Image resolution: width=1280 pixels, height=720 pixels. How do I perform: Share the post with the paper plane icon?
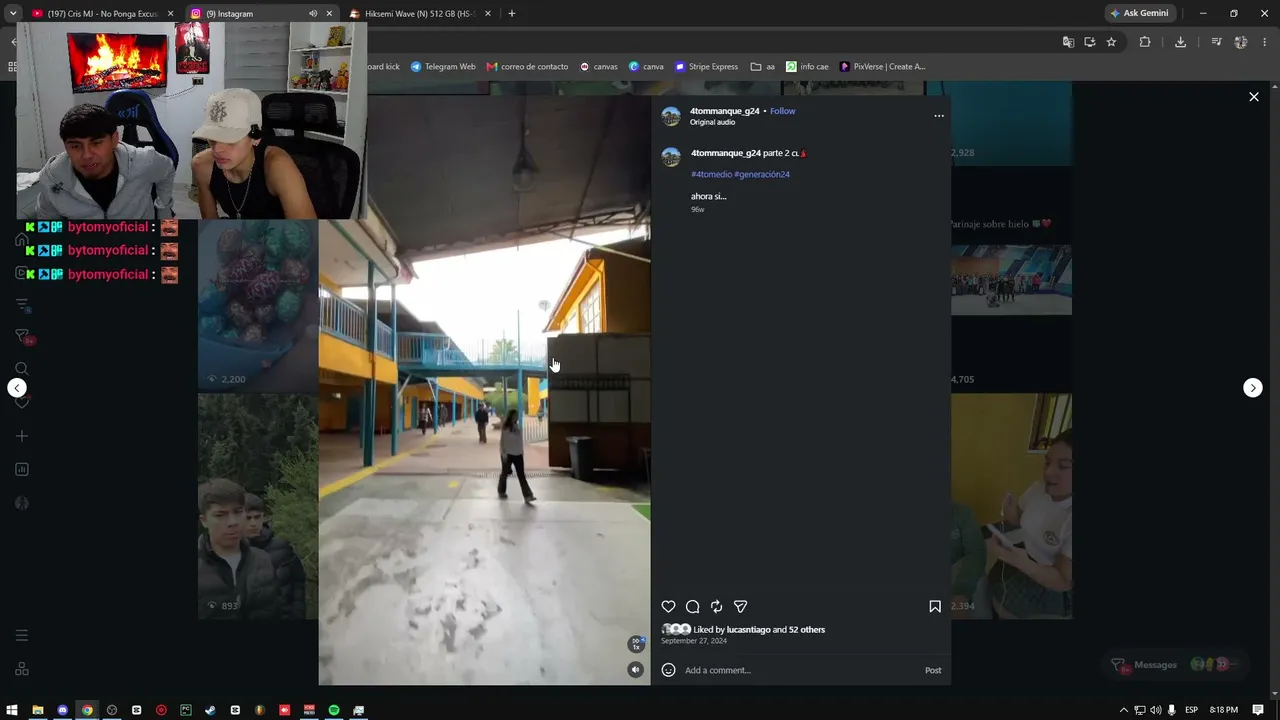740,607
